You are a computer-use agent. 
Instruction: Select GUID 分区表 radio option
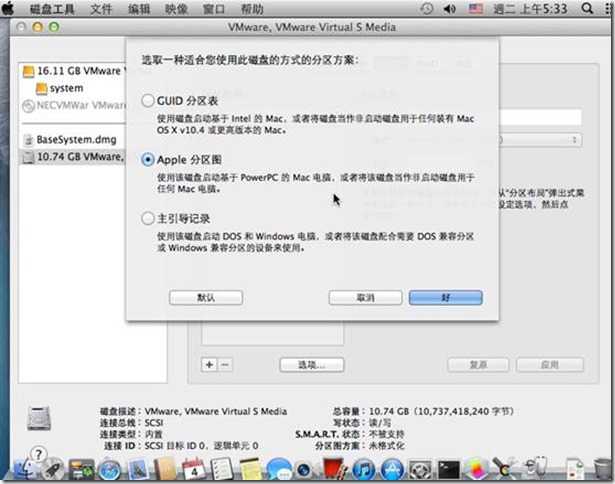point(147,101)
